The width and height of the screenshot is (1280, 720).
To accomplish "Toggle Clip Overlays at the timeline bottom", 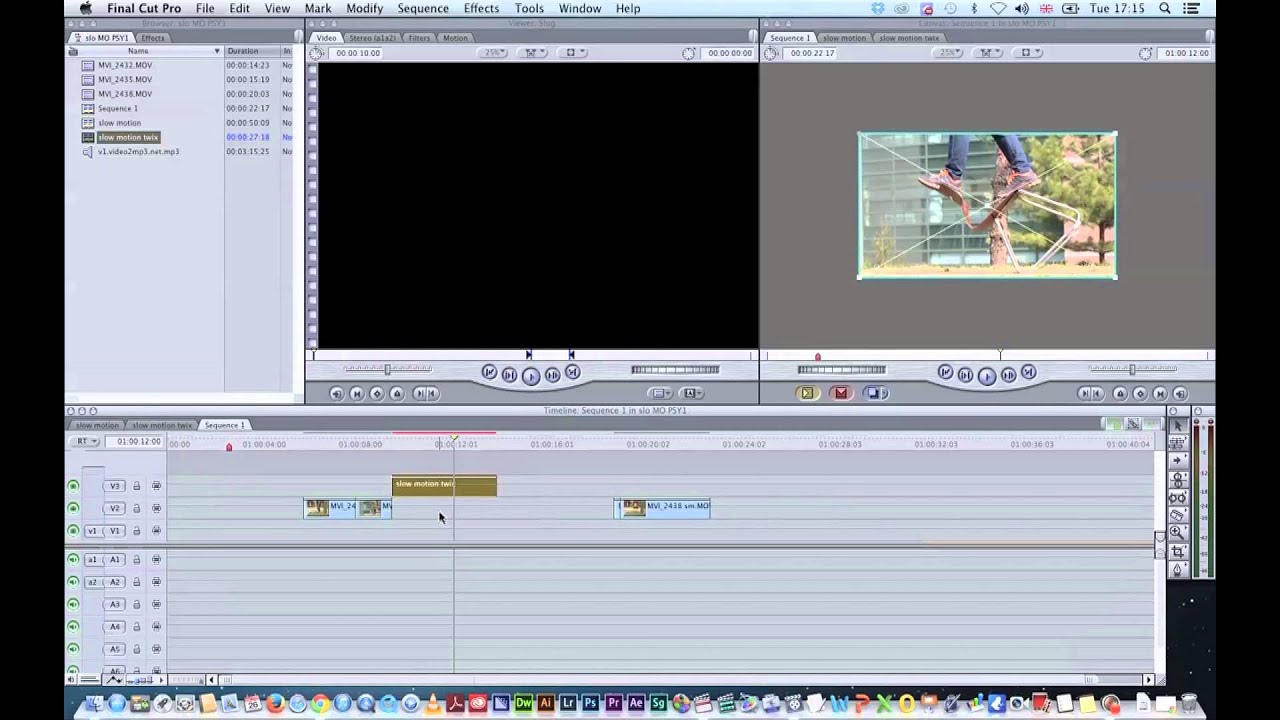I will [x=114, y=680].
